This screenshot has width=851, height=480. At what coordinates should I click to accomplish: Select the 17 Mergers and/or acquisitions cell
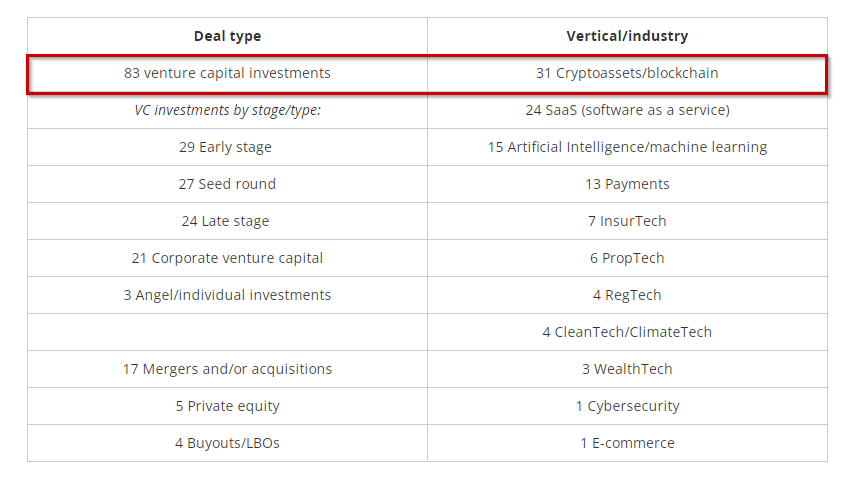(227, 369)
